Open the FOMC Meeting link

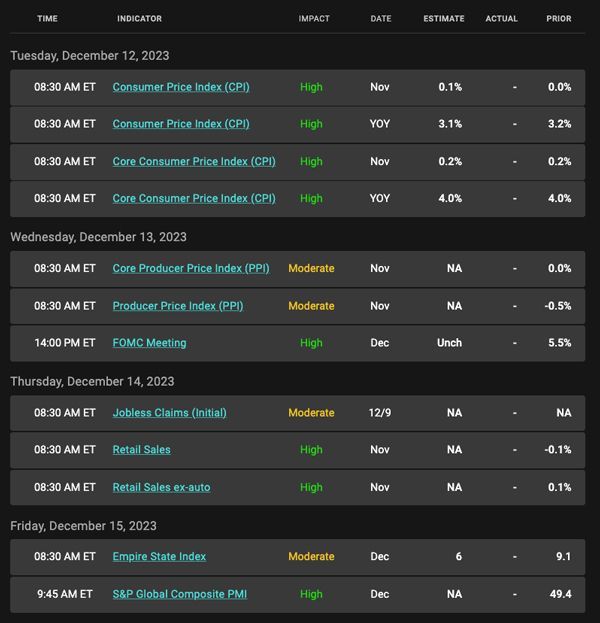point(149,343)
